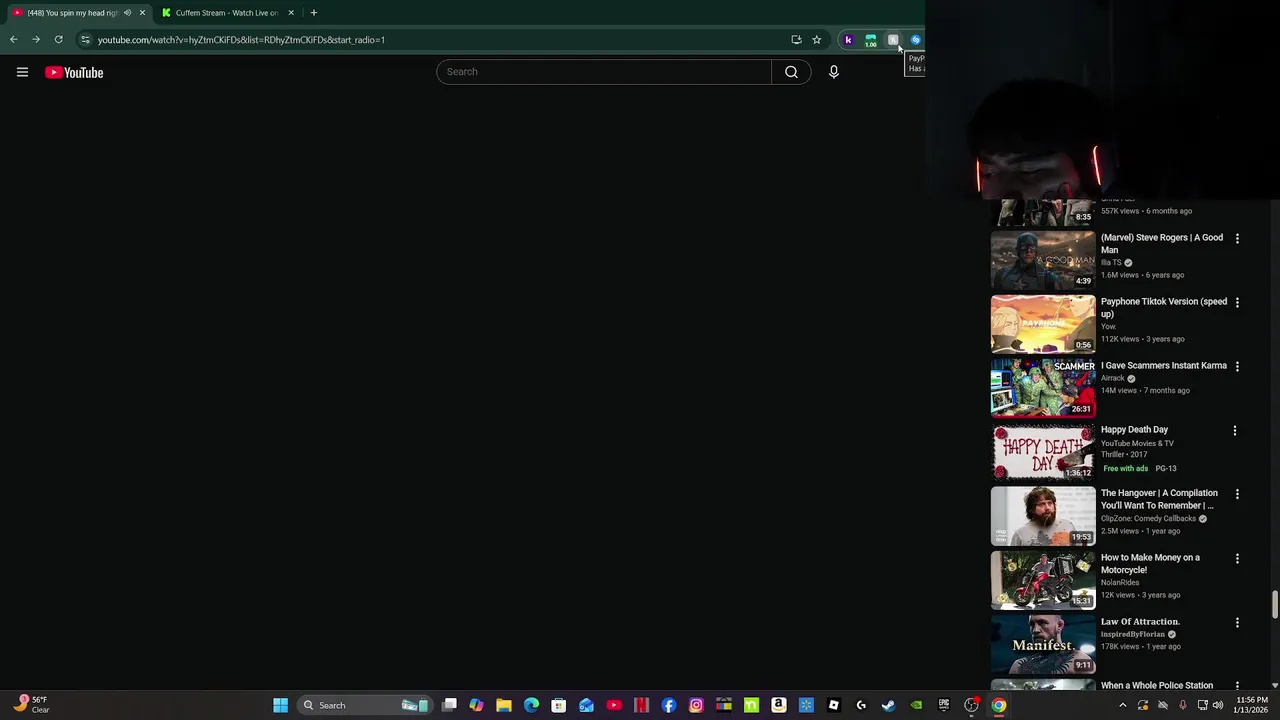This screenshot has width=1280, height=720.
Task: Open YouTube app icon in taskbar
Action: point(614,705)
